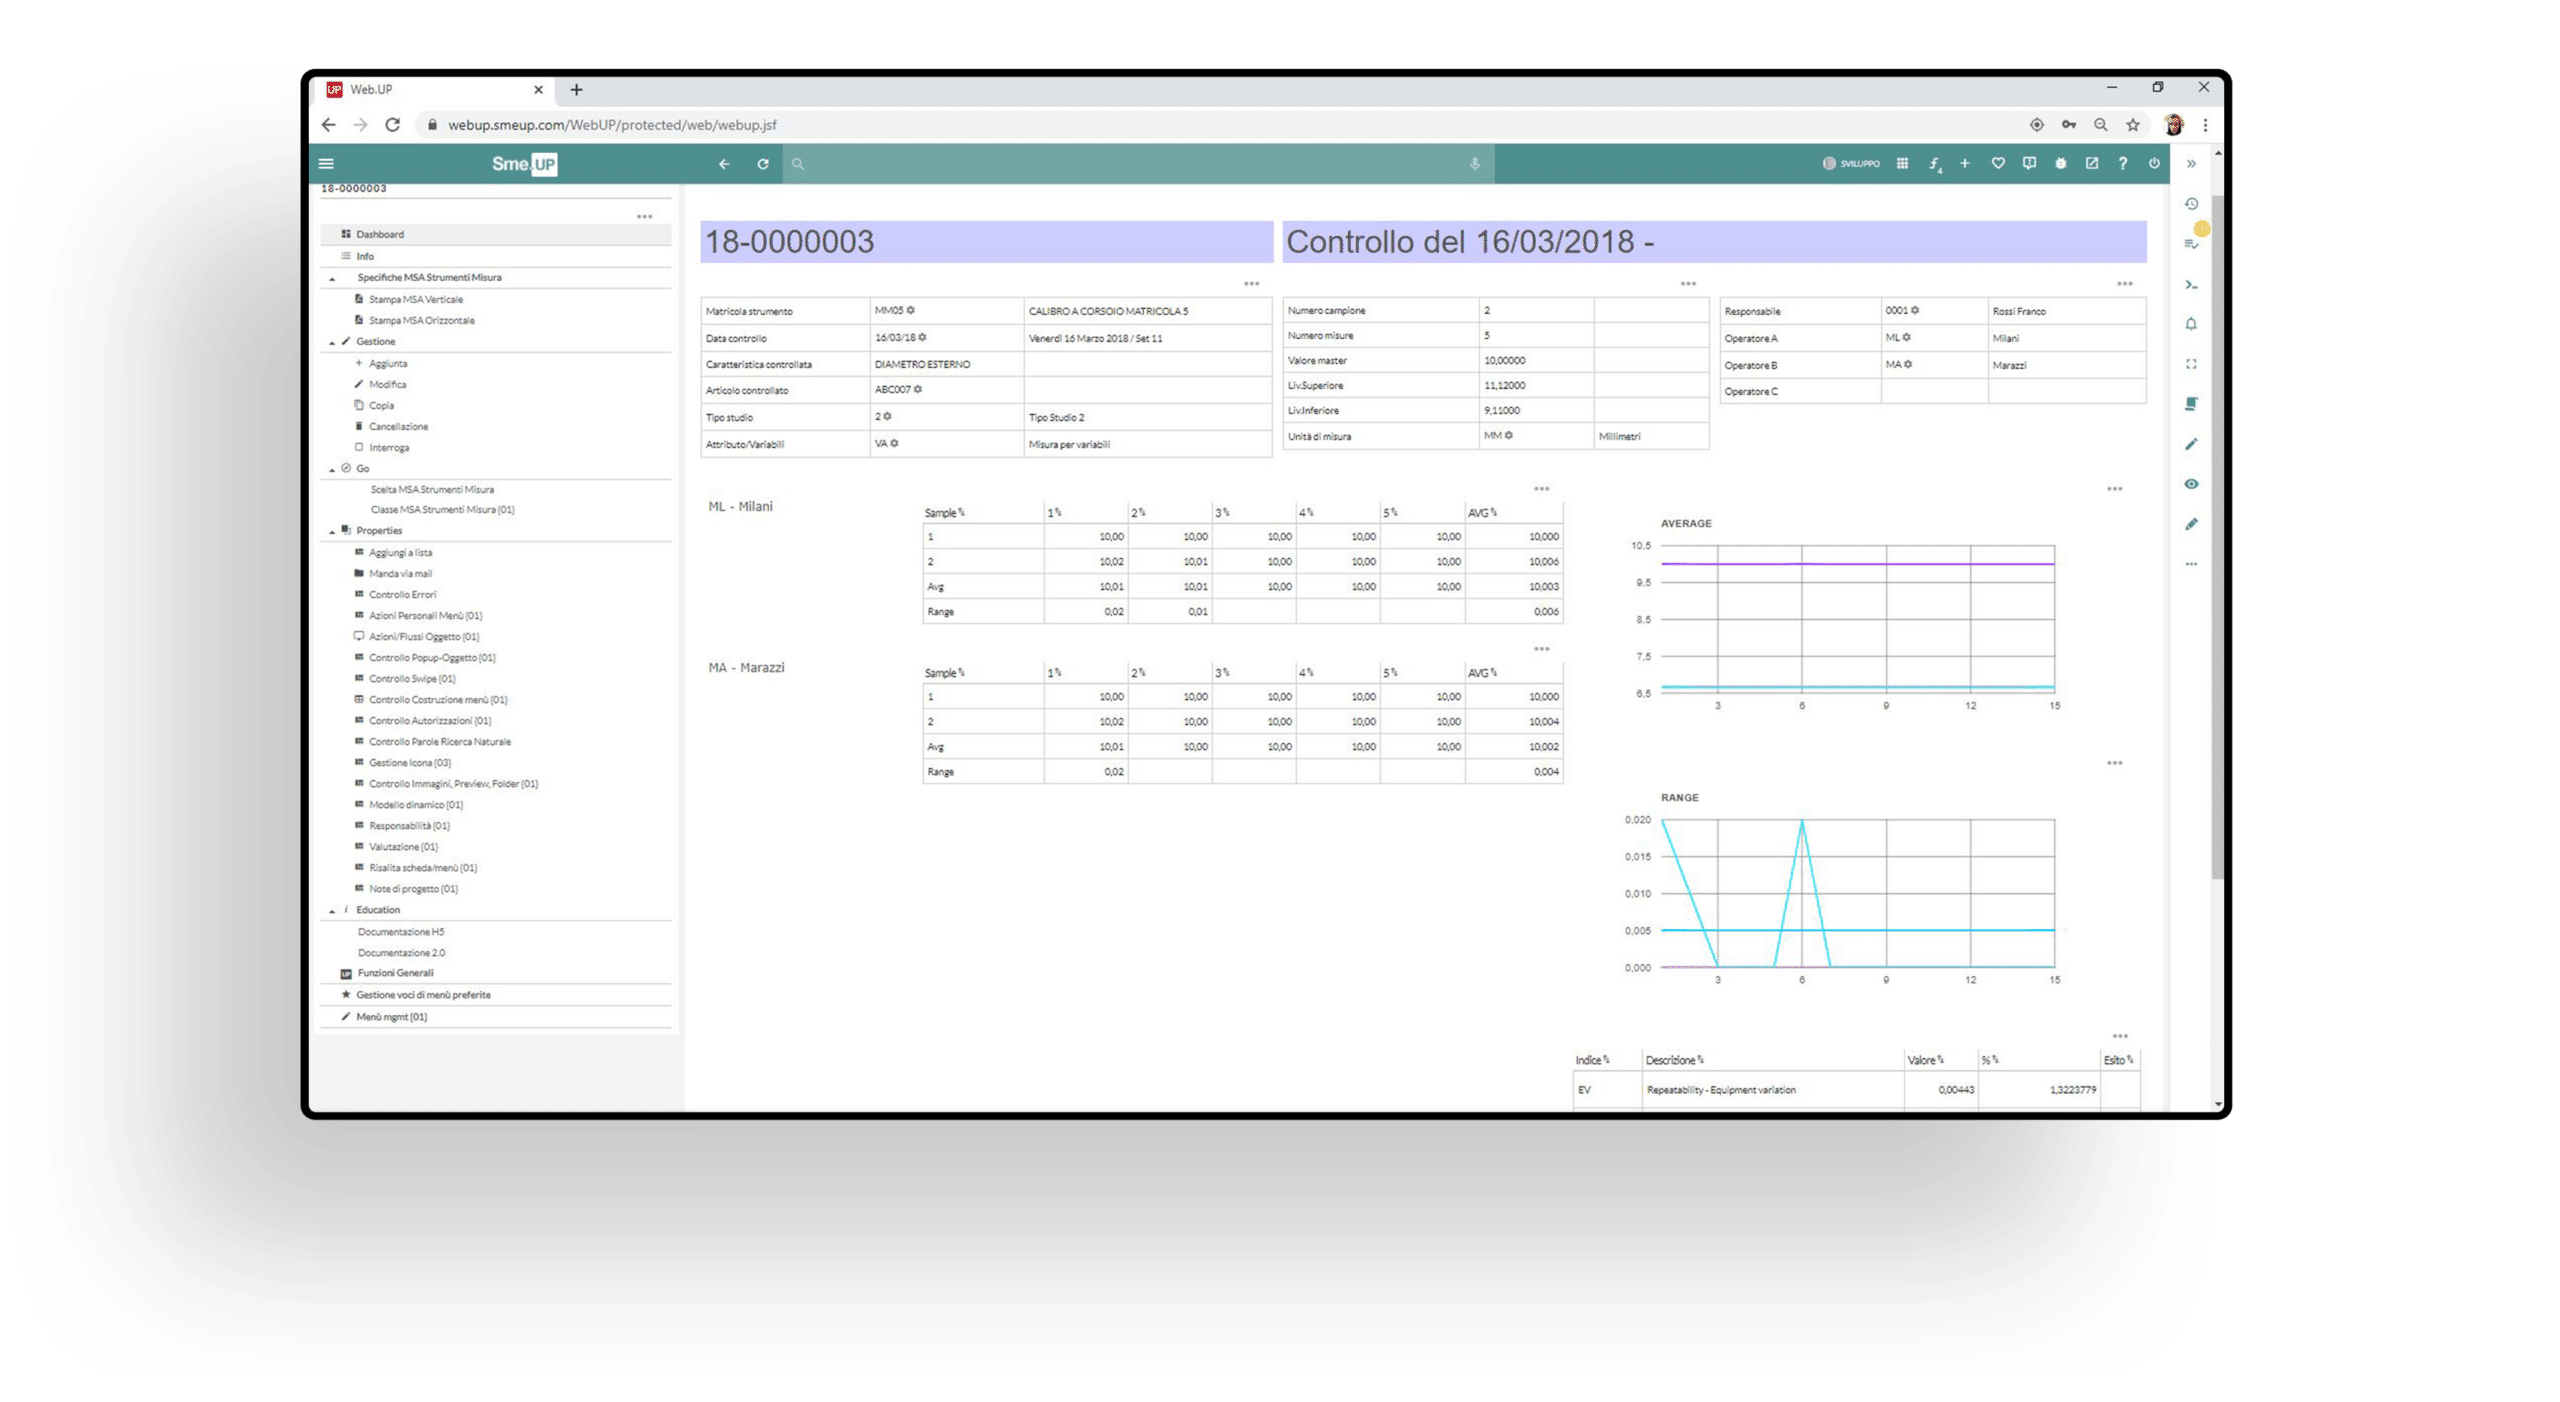
Task: Toggle the eye visibility icon in the right sidebar
Action: pyautogui.click(x=2191, y=484)
